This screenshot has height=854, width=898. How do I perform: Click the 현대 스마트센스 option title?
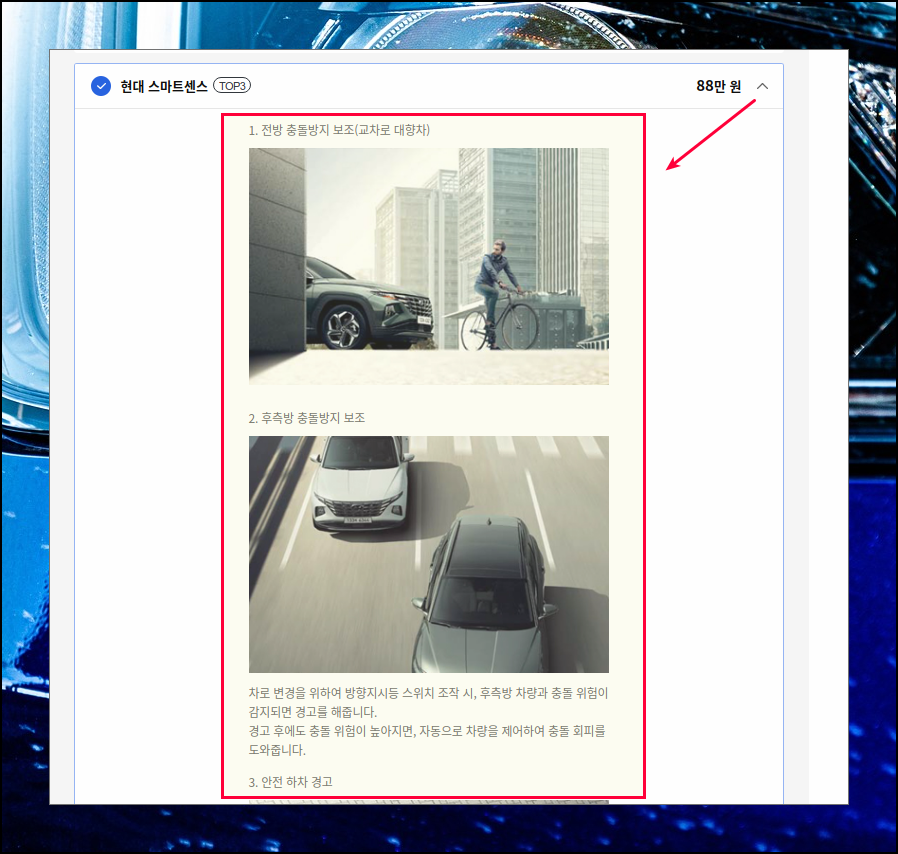pyautogui.click(x=164, y=86)
